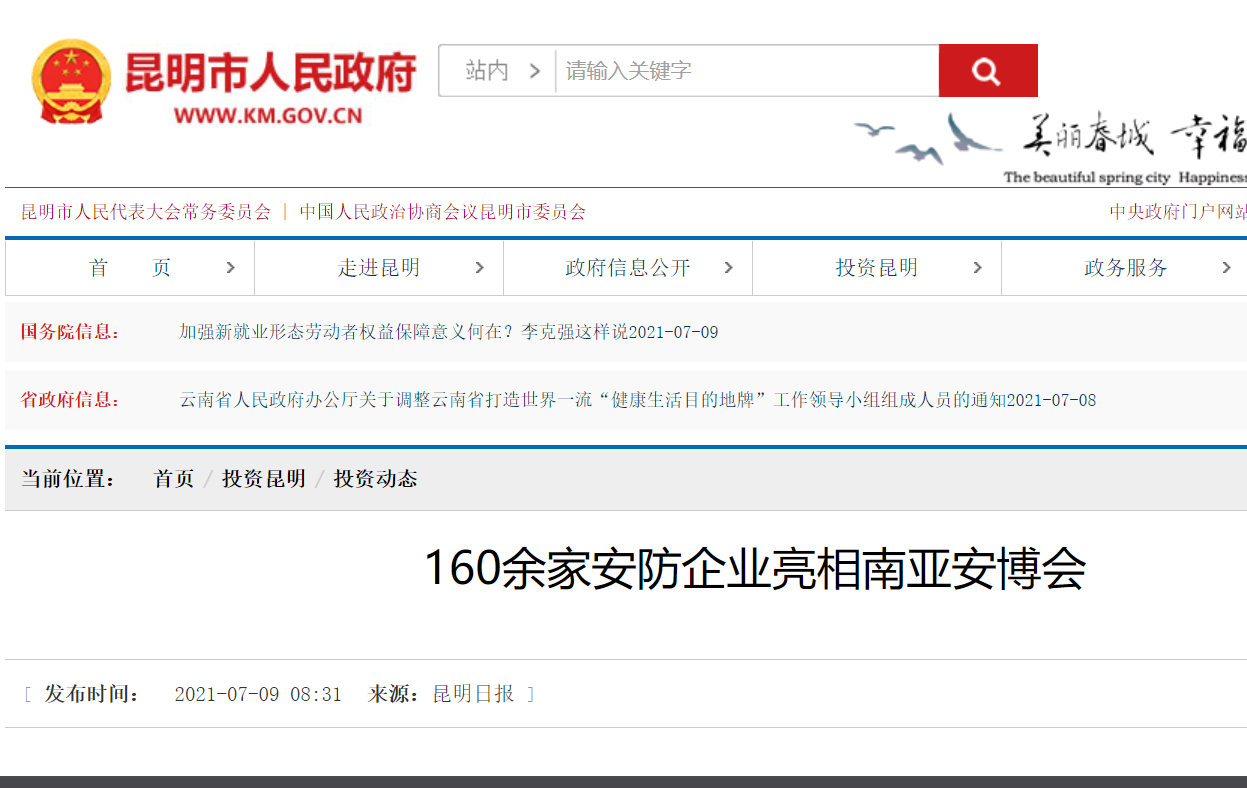The height and width of the screenshot is (788, 1247).
Task: Open 昆明市人民代表大会常务委员会 link
Action: point(146,212)
